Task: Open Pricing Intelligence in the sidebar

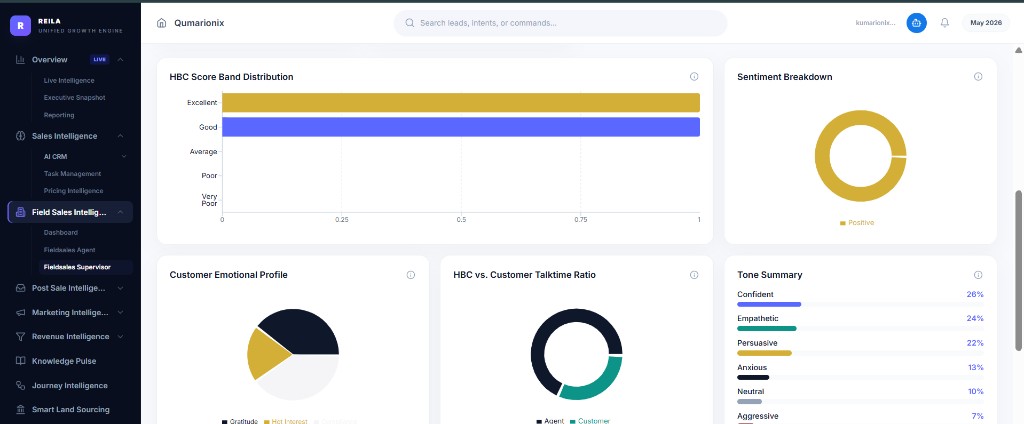Action: pyautogui.click(x=73, y=191)
